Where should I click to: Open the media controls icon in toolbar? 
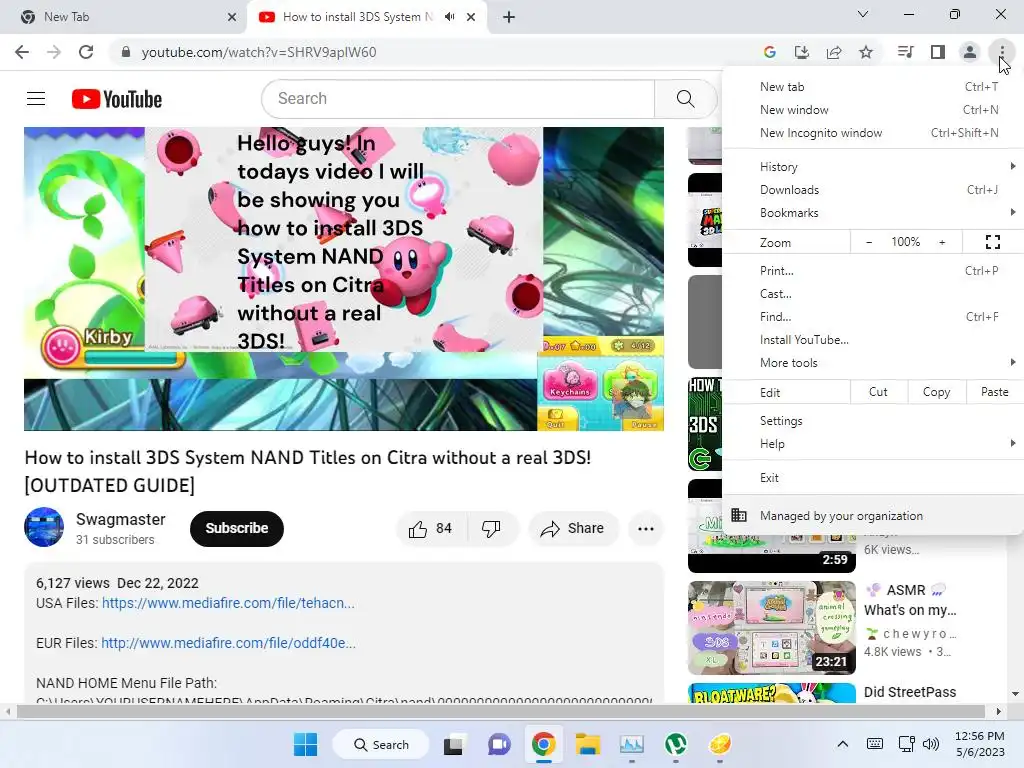click(905, 52)
